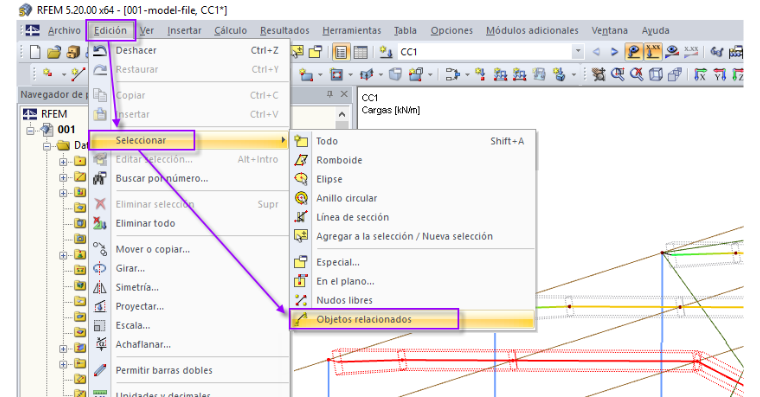Open dropdown next to new opening icon
Viewport: 760px width, 397px height.
(x=350, y=75)
